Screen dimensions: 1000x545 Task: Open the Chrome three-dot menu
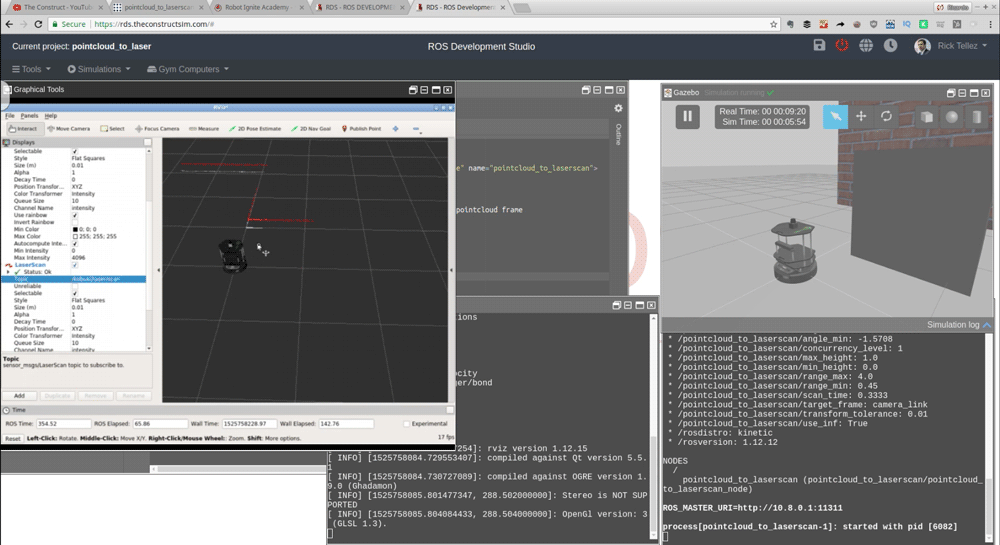pyautogui.click(x=990, y=24)
